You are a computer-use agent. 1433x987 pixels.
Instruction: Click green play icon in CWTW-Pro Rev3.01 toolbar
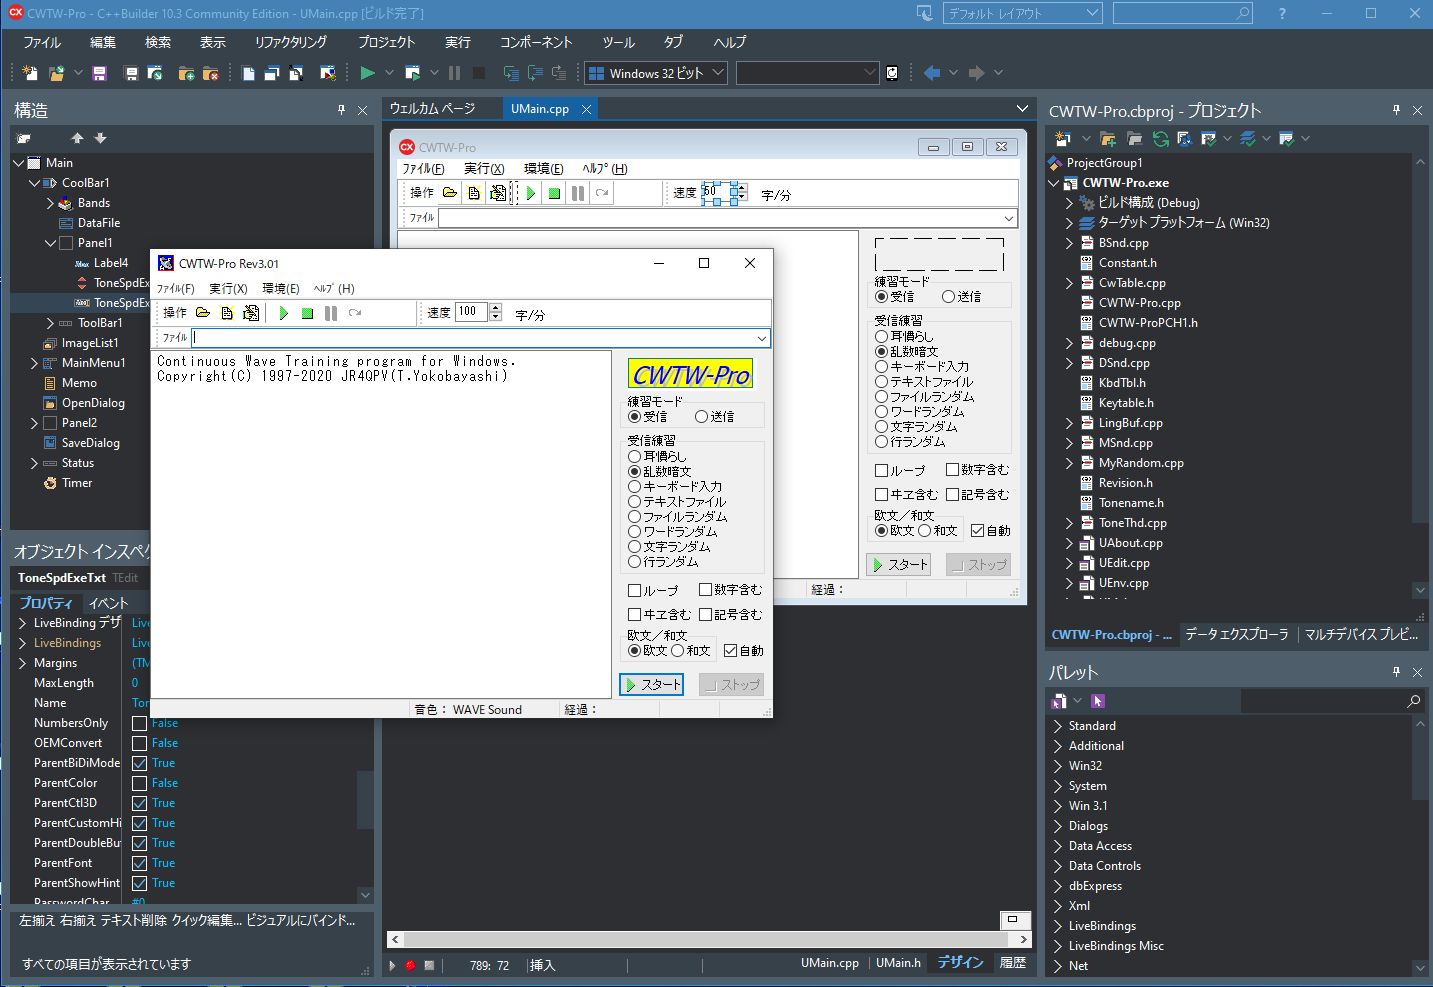(283, 313)
